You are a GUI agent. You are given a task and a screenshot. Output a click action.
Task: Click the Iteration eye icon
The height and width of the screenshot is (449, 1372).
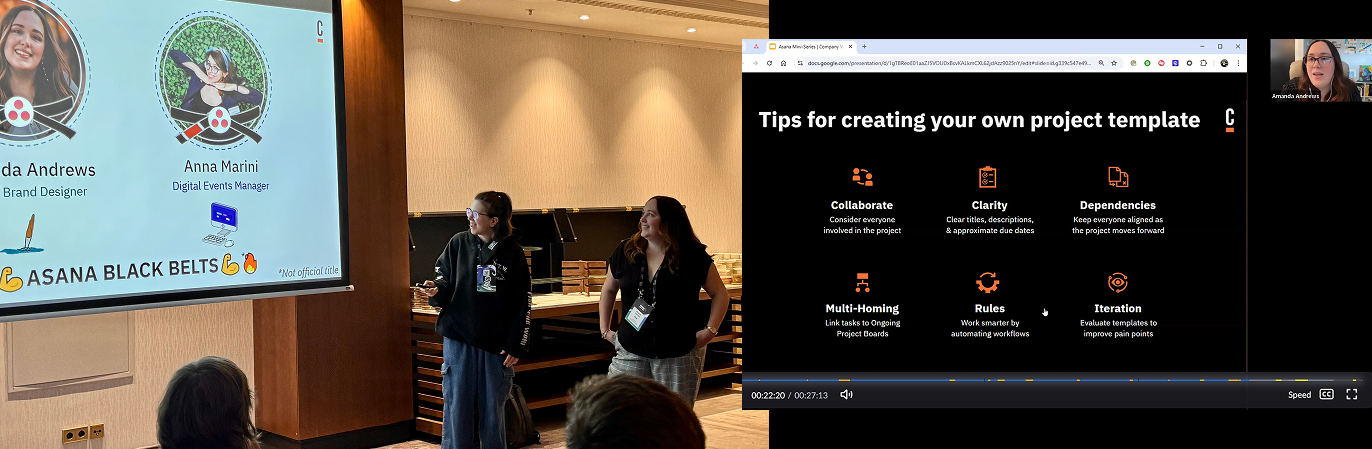pyautogui.click(x=1118, y=282)
